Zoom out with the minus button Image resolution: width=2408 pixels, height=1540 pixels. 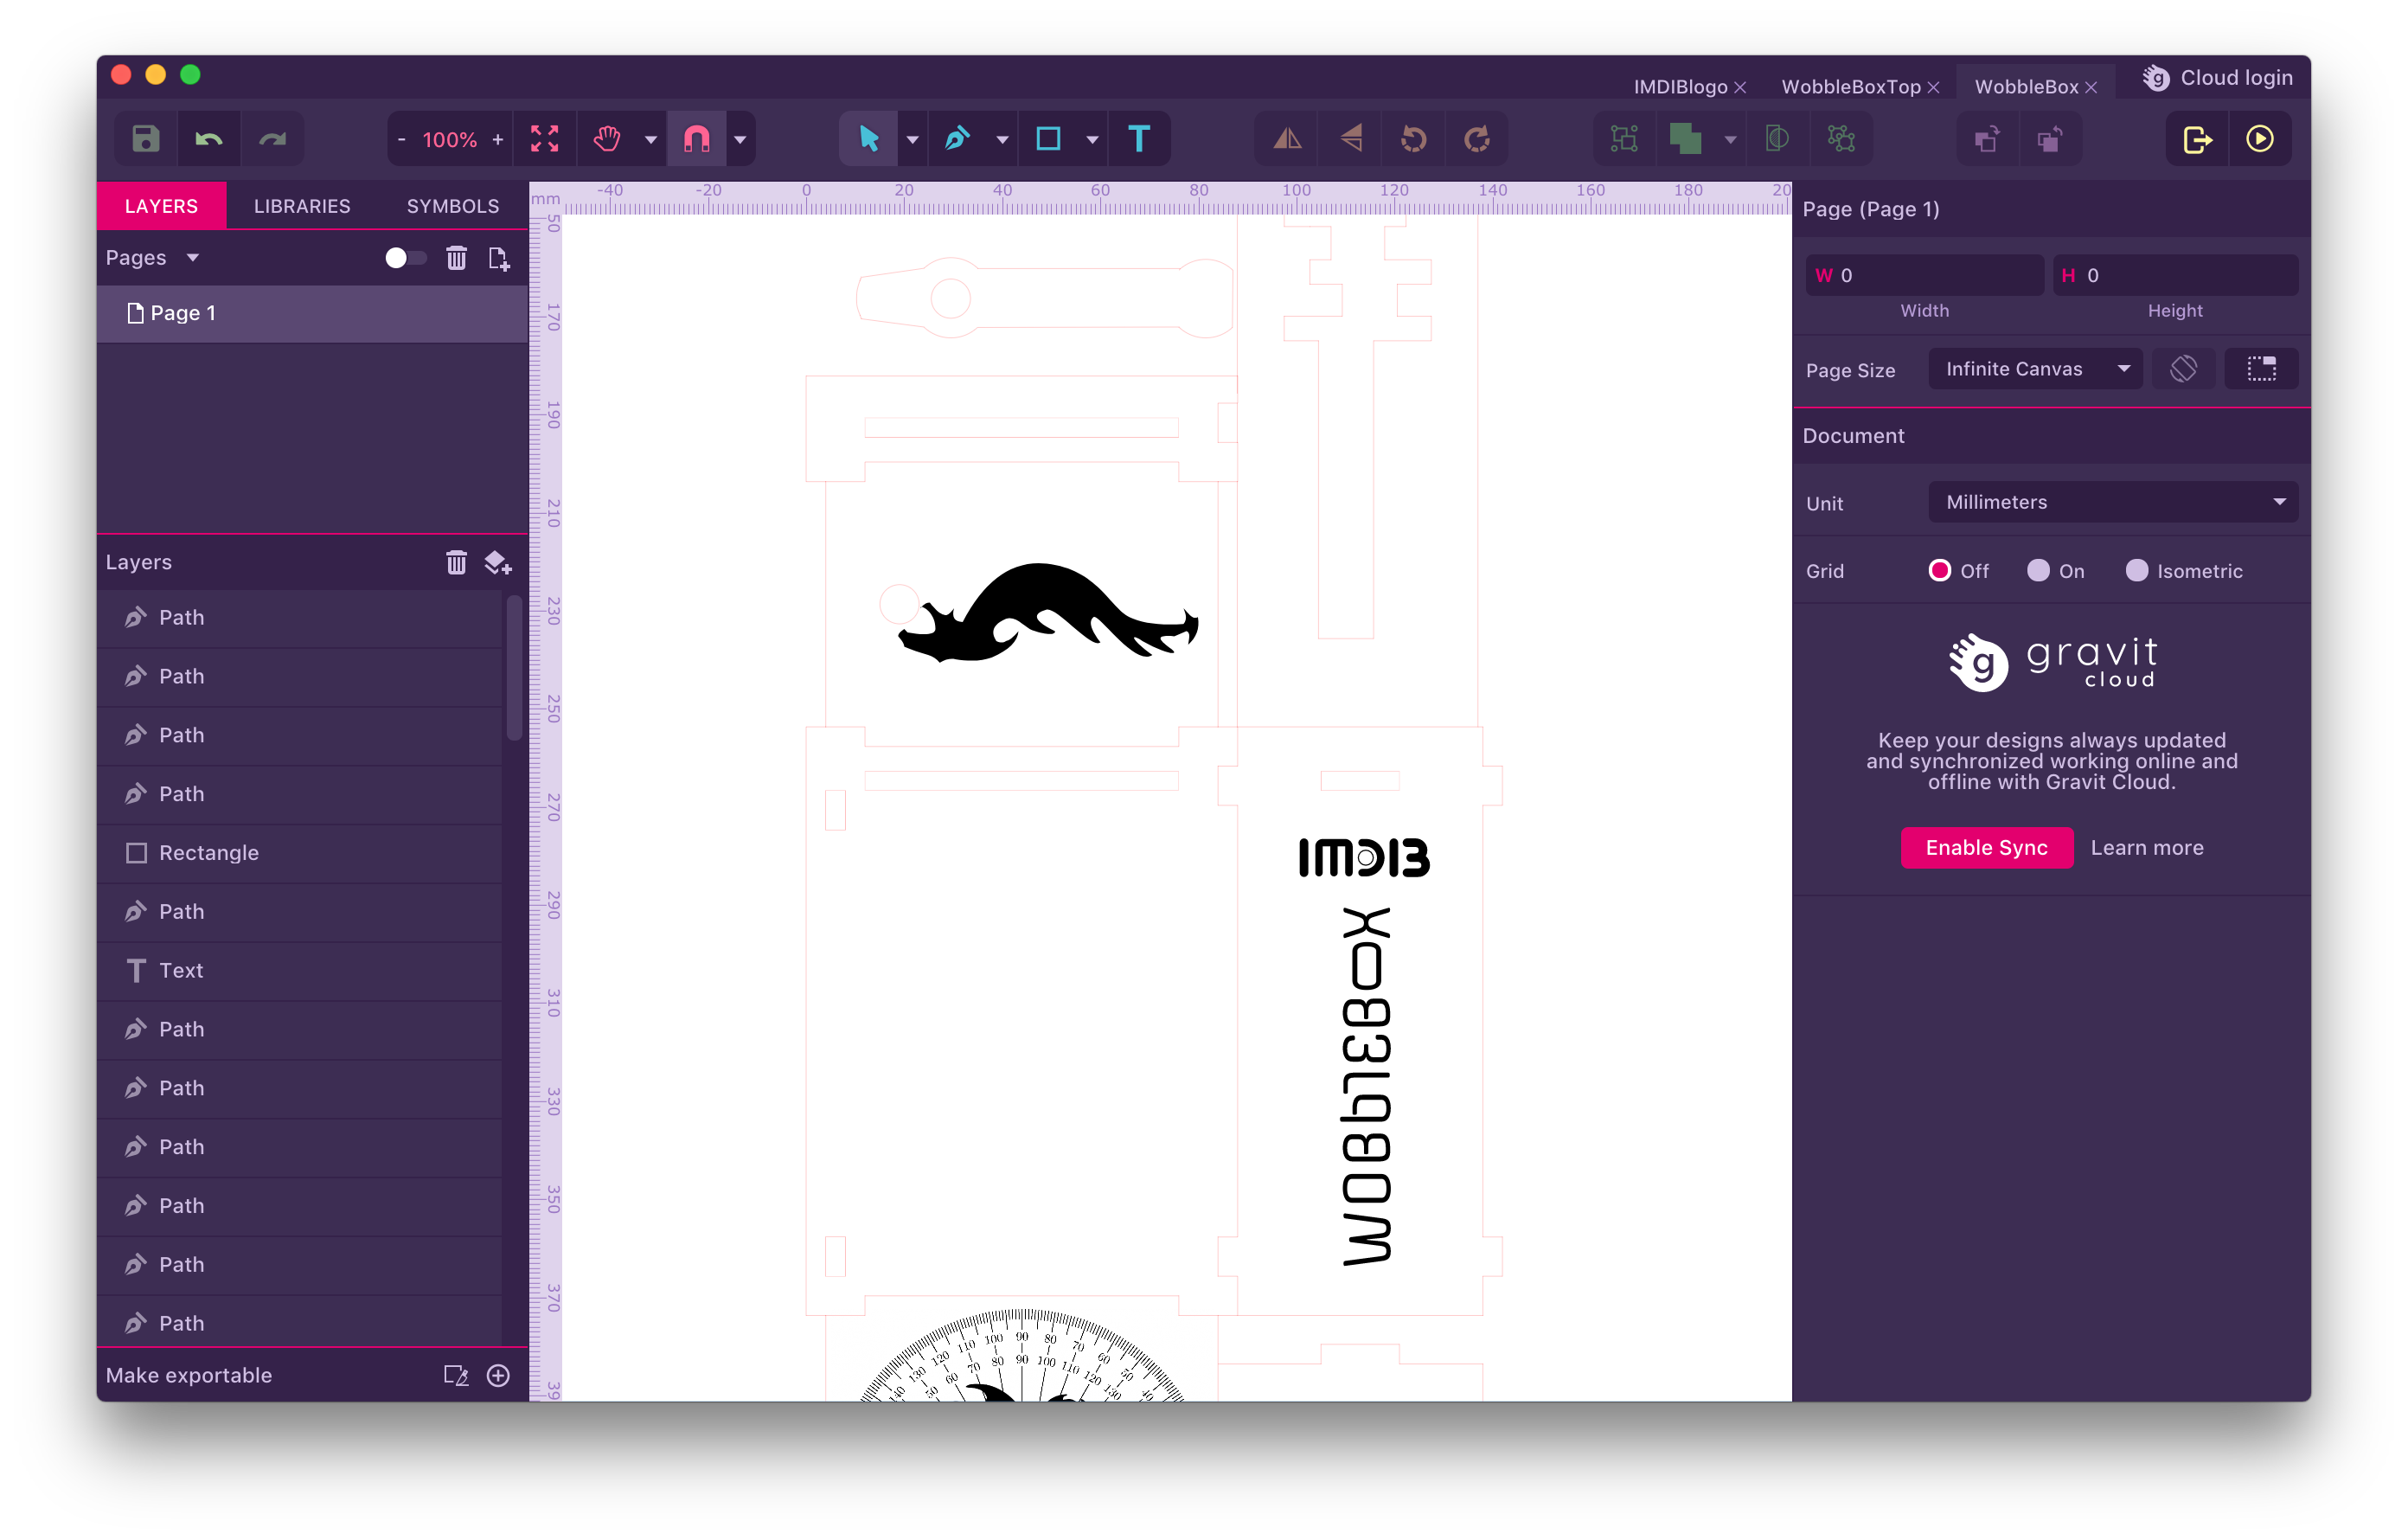402,140
